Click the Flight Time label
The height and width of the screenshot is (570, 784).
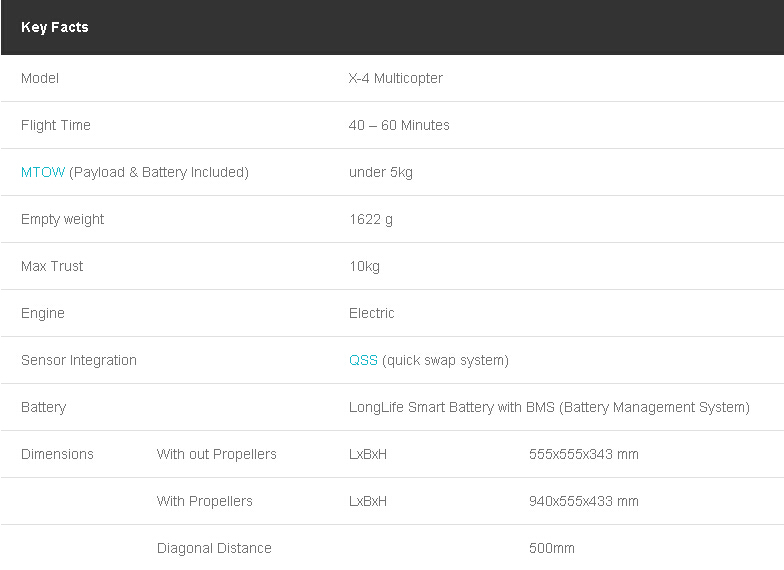[x=56, y=126]
